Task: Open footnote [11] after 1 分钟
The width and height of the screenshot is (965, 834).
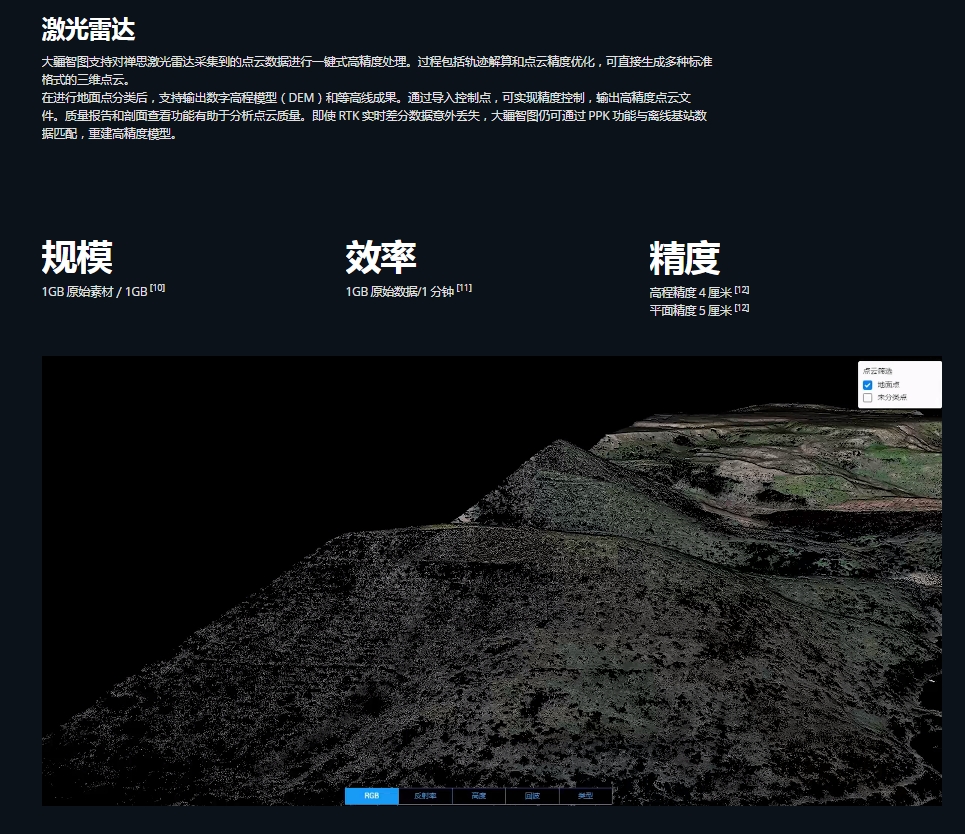Action: click(463, 288)
